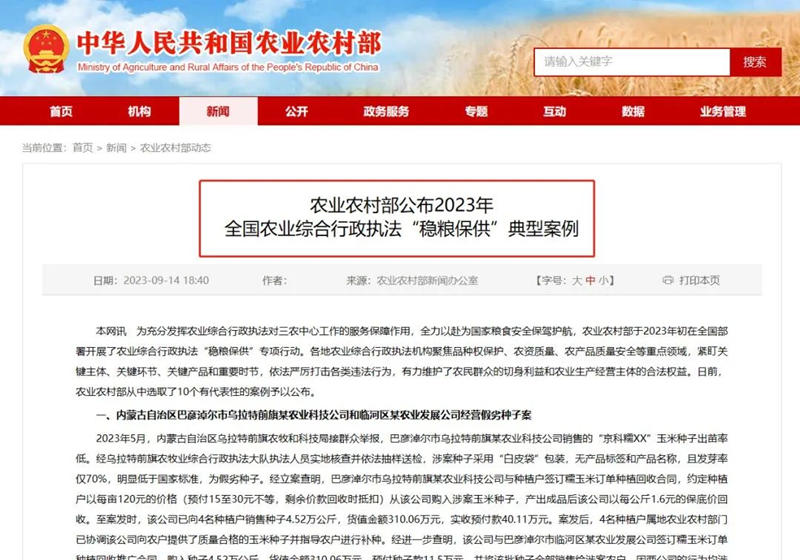Screen dimensions: 800x560
Task: Click the national emblem logo
Action: [x=46, y=48]
